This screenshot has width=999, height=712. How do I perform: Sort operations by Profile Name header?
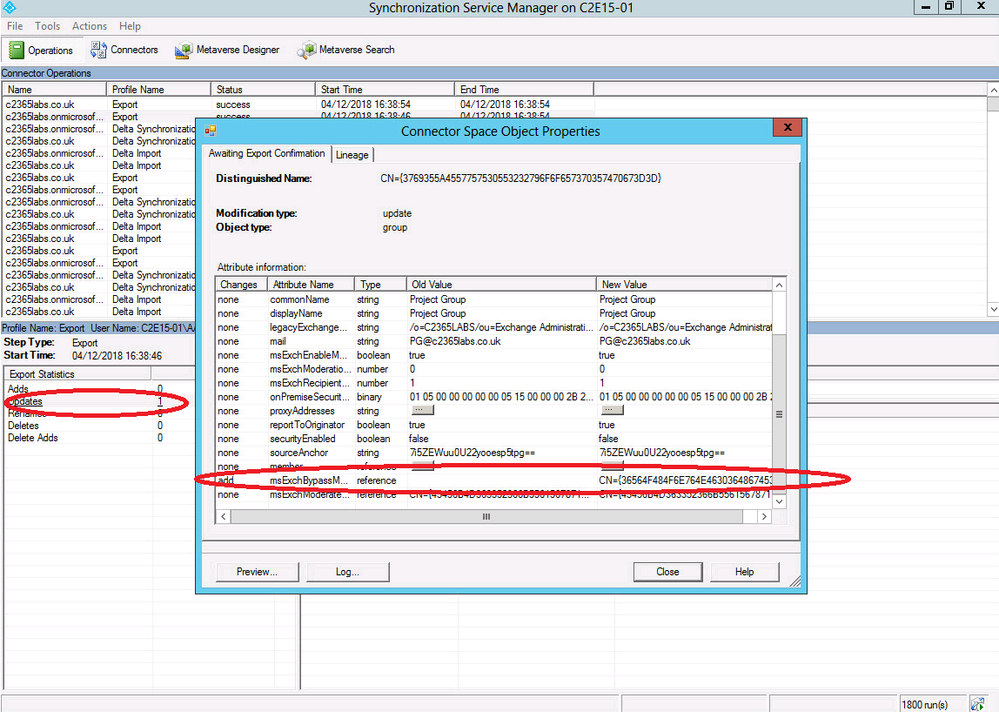pos(158,89)
